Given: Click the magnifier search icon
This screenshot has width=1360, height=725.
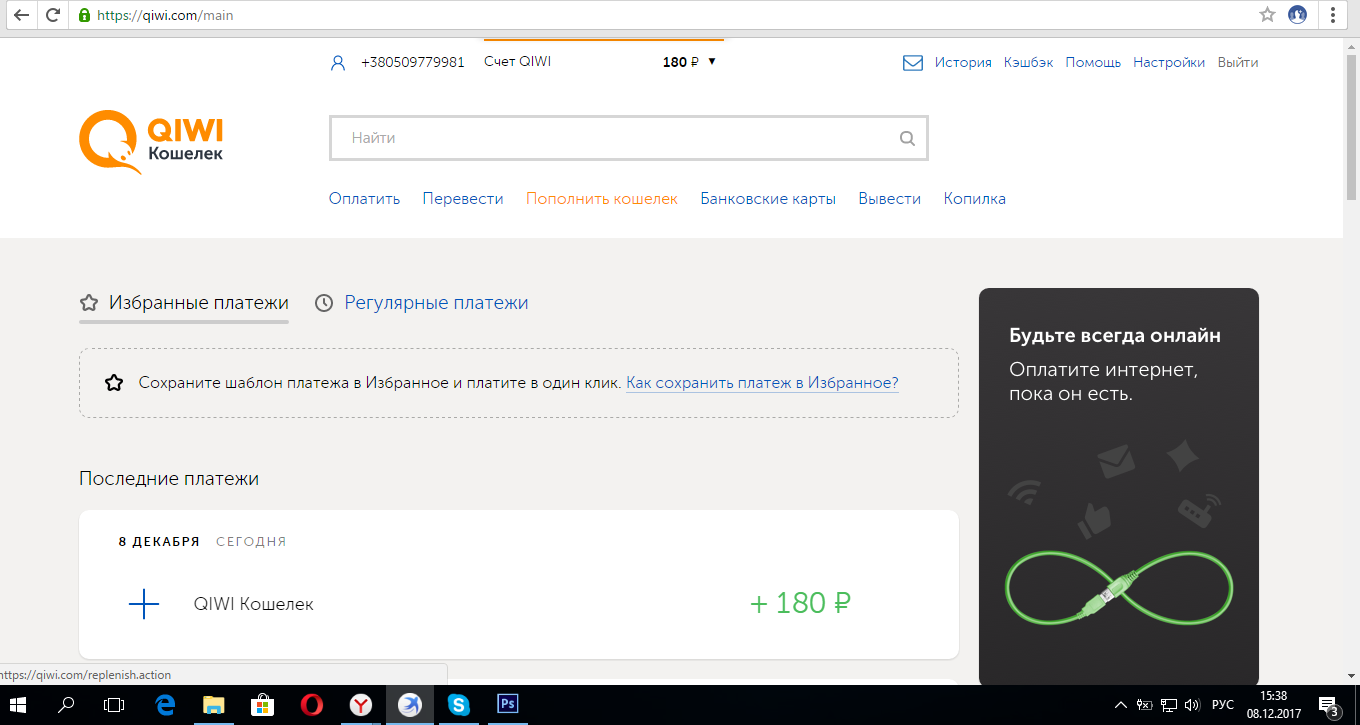Looking at the screenshot, I should click(x=907, y=139).
